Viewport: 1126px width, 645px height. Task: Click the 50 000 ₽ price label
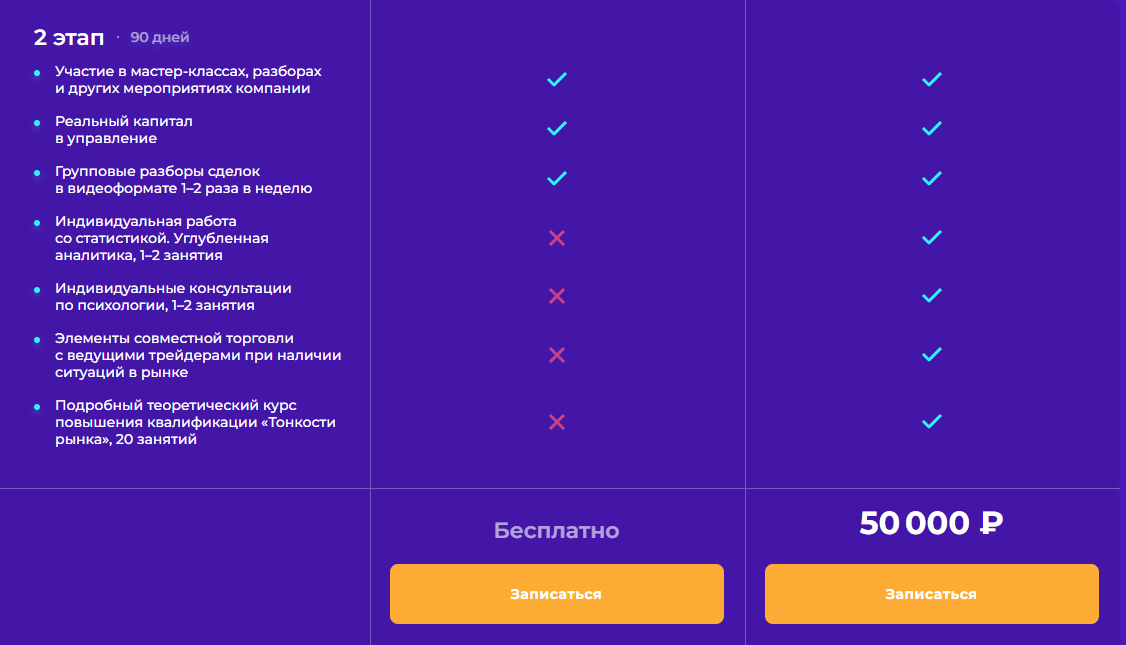coord(931,523)
